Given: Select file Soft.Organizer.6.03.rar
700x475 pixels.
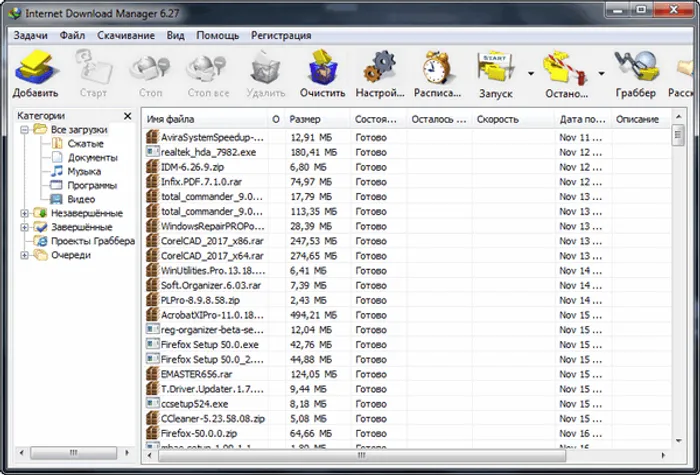Looking at the screenshot, I should (211, 285).
